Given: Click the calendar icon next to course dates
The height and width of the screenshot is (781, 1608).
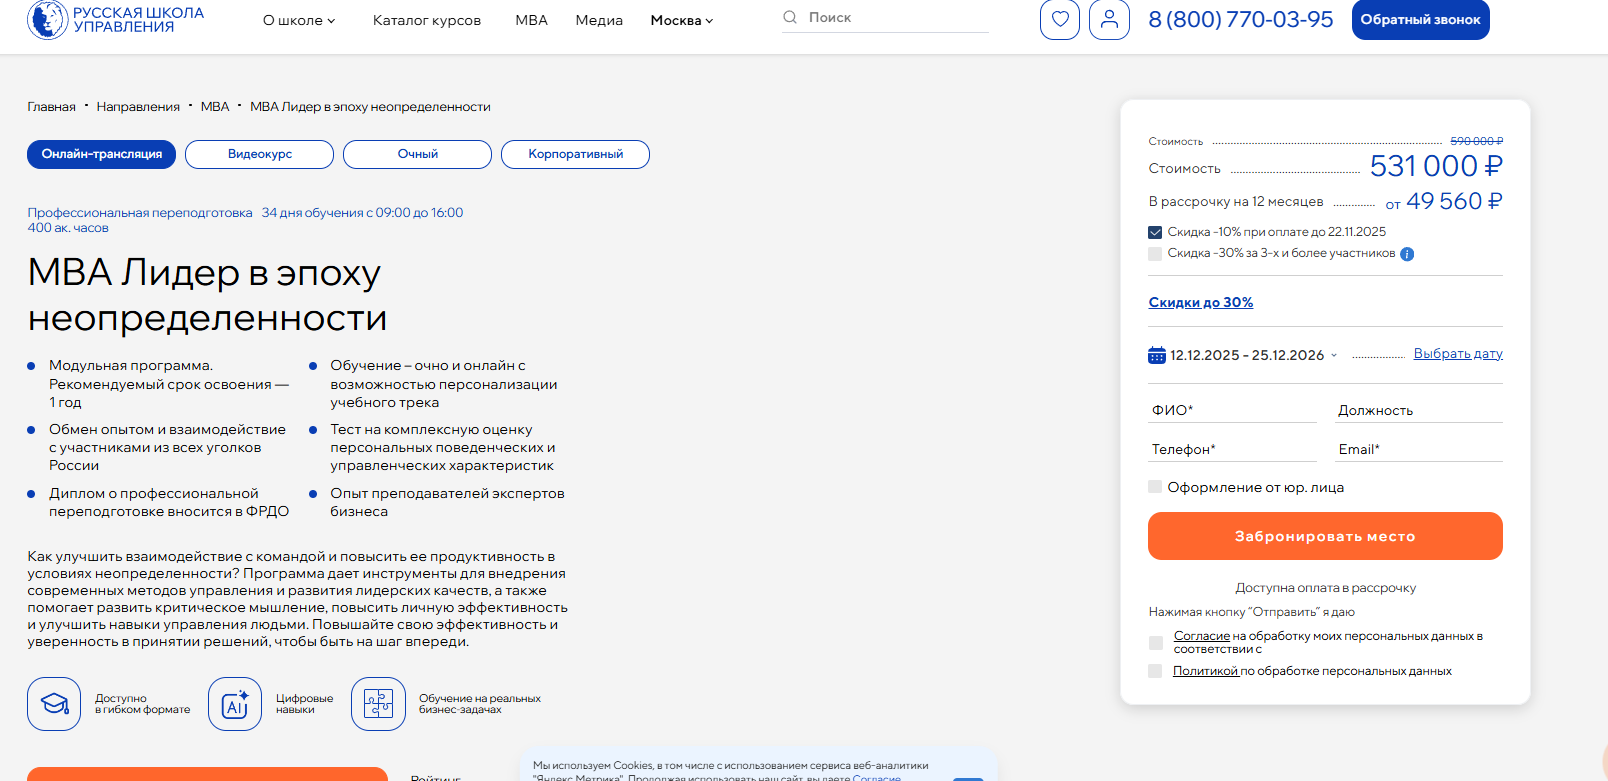Looking at the screenshot, I should pos(1157,355).
